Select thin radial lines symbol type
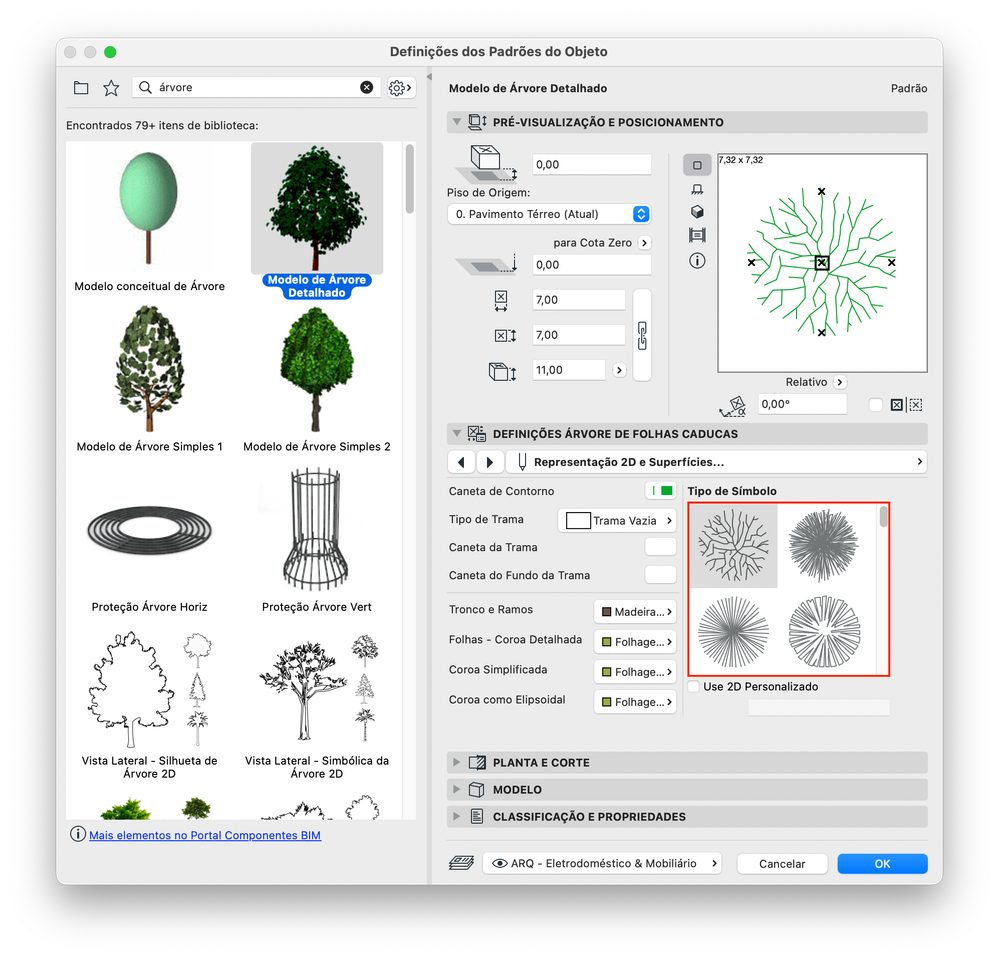Screen dimensions: 999x959 pos(733,632)
